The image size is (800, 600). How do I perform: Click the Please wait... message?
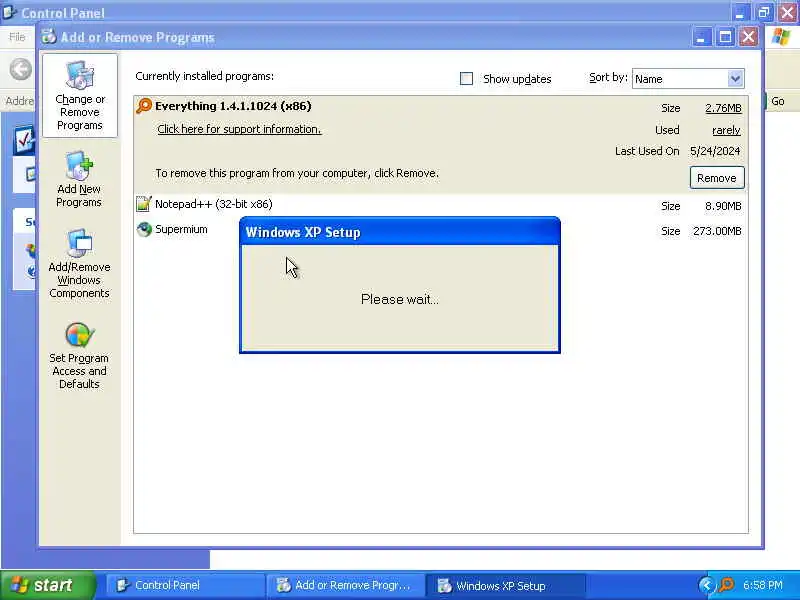coord(399,299)
